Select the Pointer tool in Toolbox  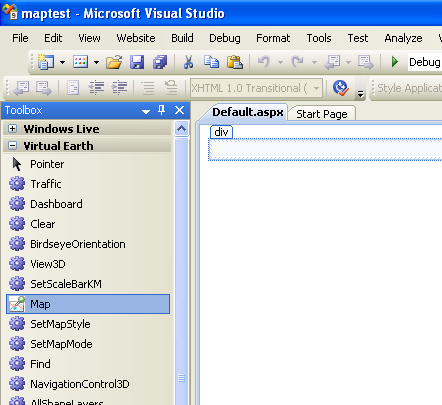[x=88, y=164]
